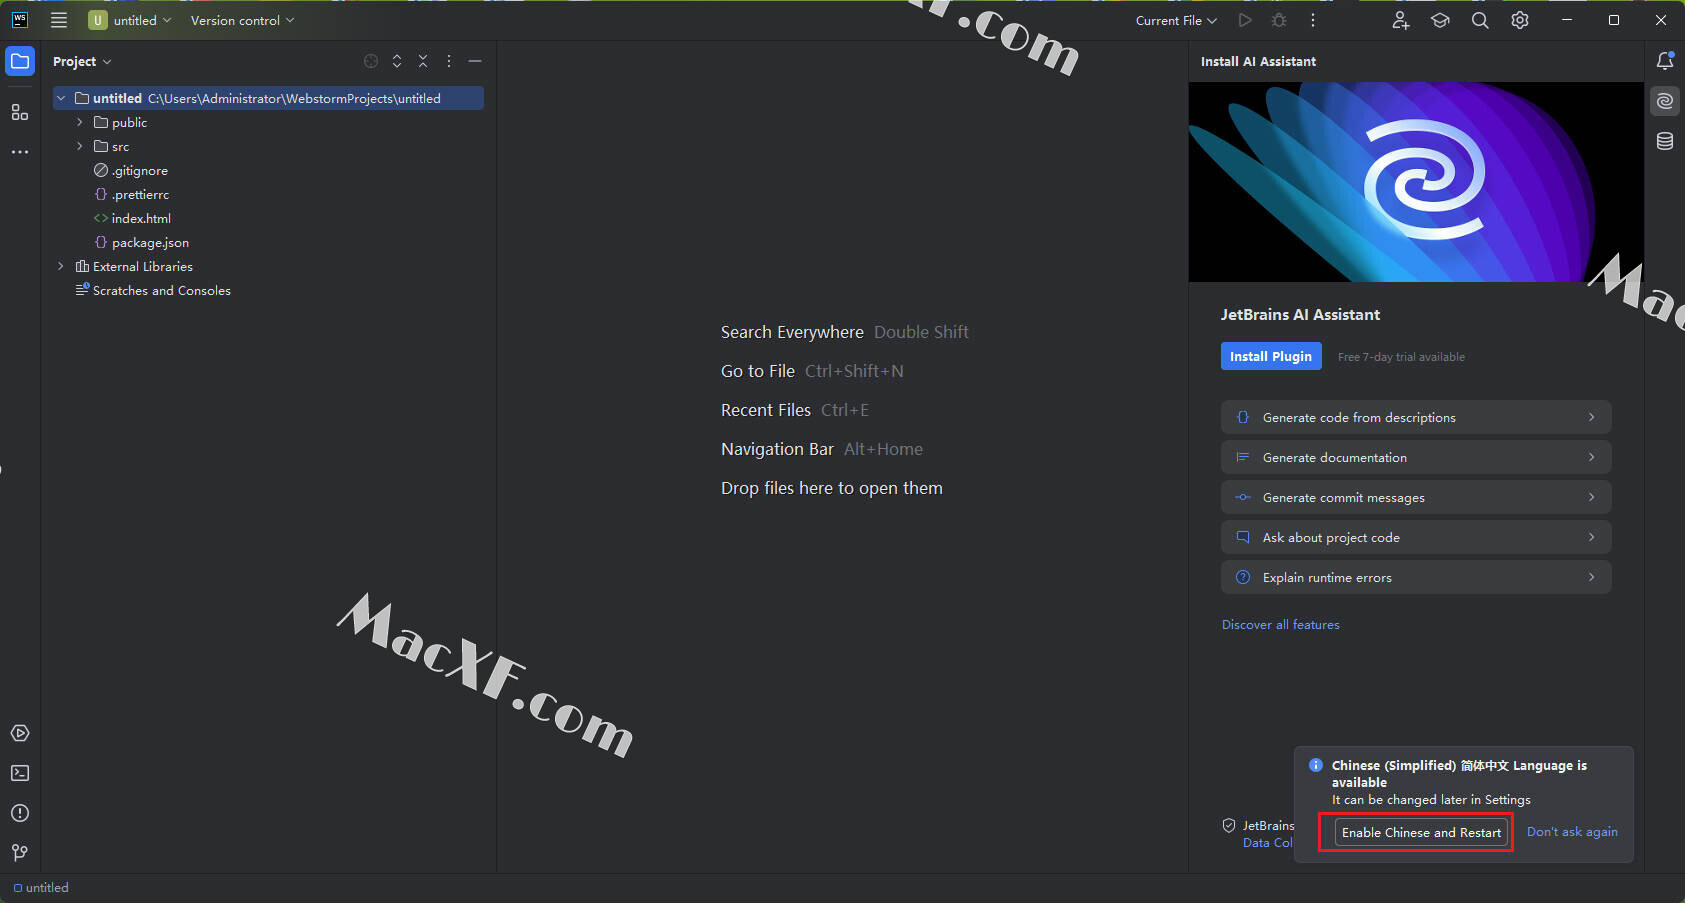This screenshot has height=903, width=1685.
Task: Open the Database tool window
Action: coord(1665,141)
